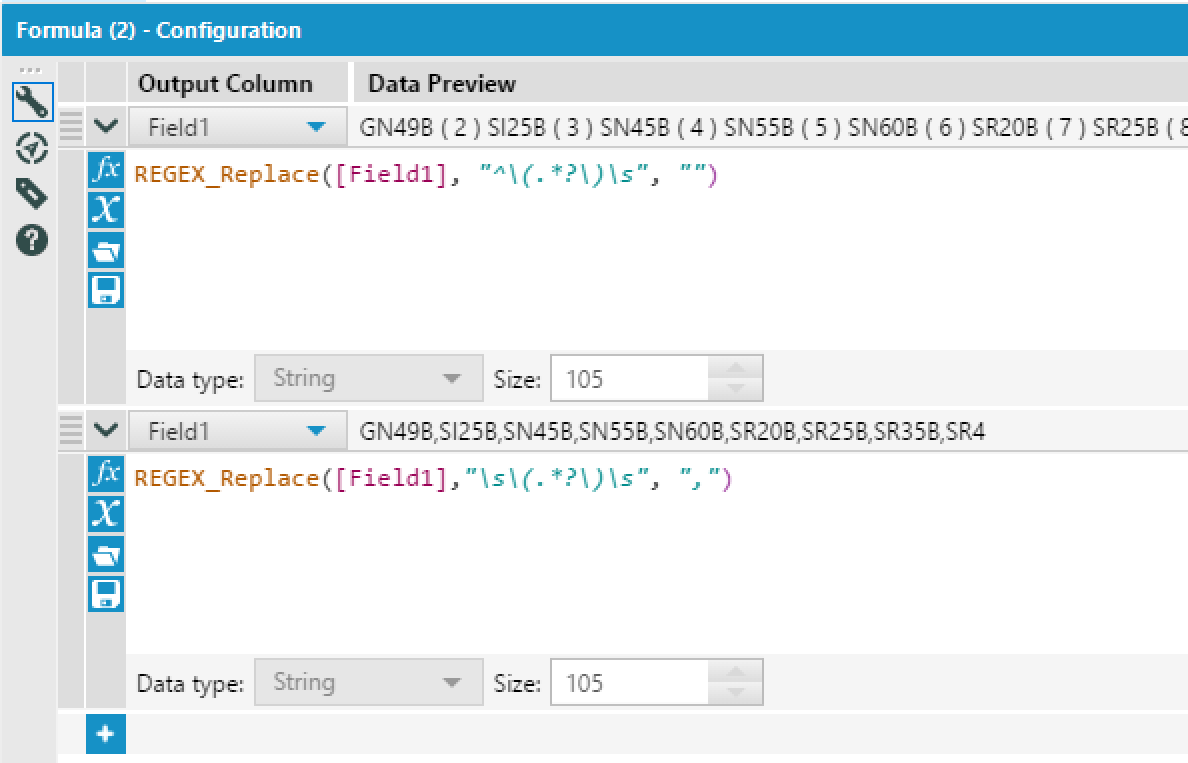
Task: Open recent expressions folder icon in first expression
Action: tap(106, 250)
